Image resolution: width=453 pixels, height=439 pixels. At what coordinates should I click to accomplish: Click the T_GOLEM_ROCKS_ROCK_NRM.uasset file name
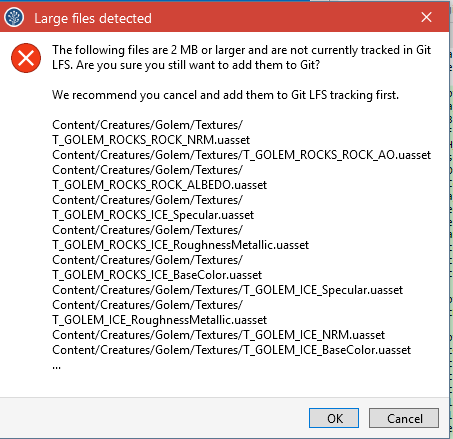pyautogui.click(x=151, y=140)
